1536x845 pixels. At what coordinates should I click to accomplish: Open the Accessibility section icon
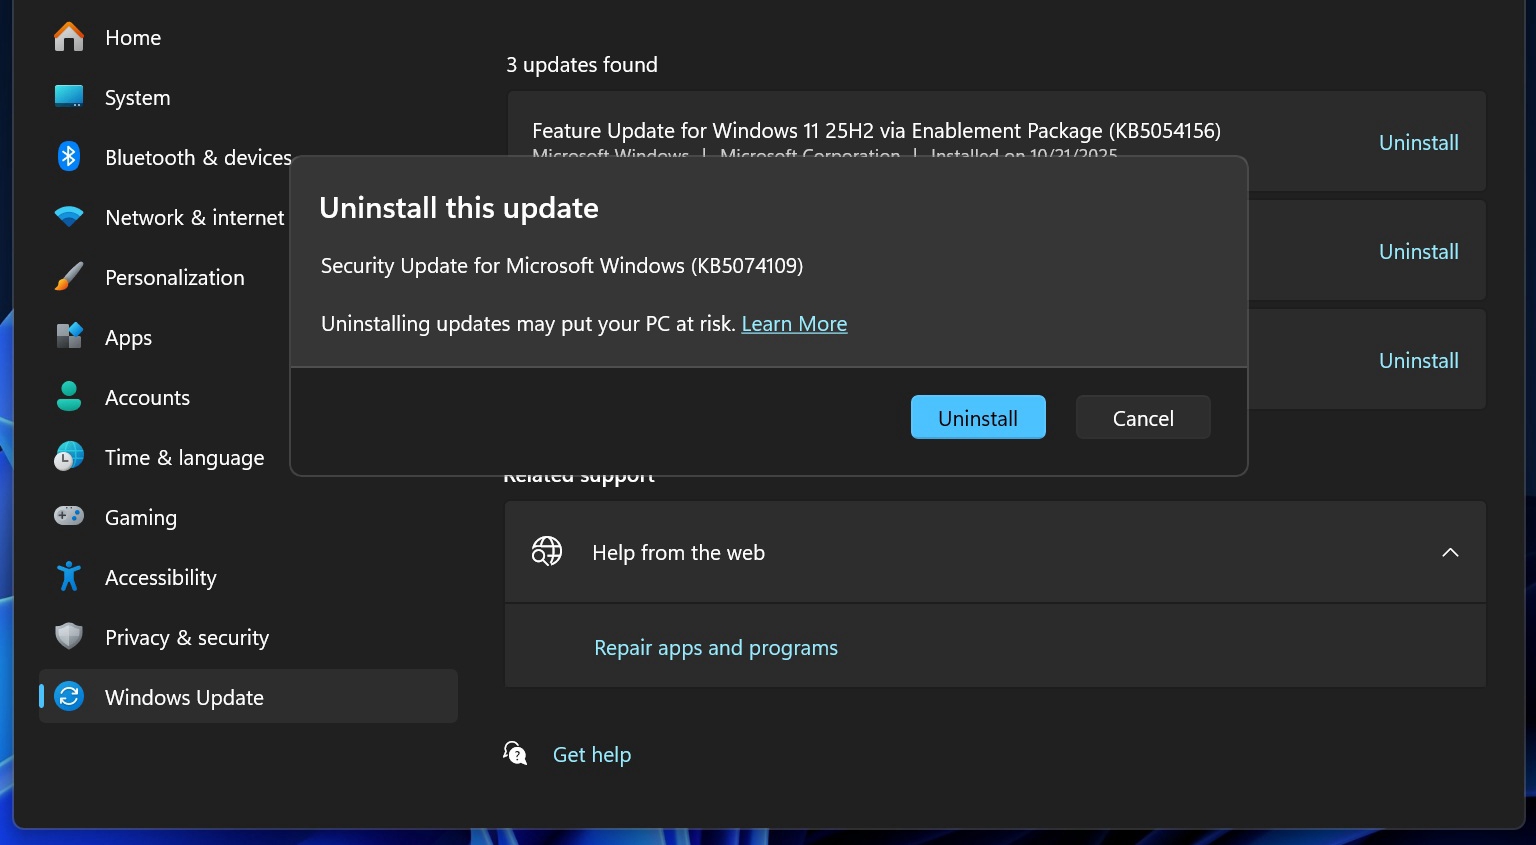point(68,577)
